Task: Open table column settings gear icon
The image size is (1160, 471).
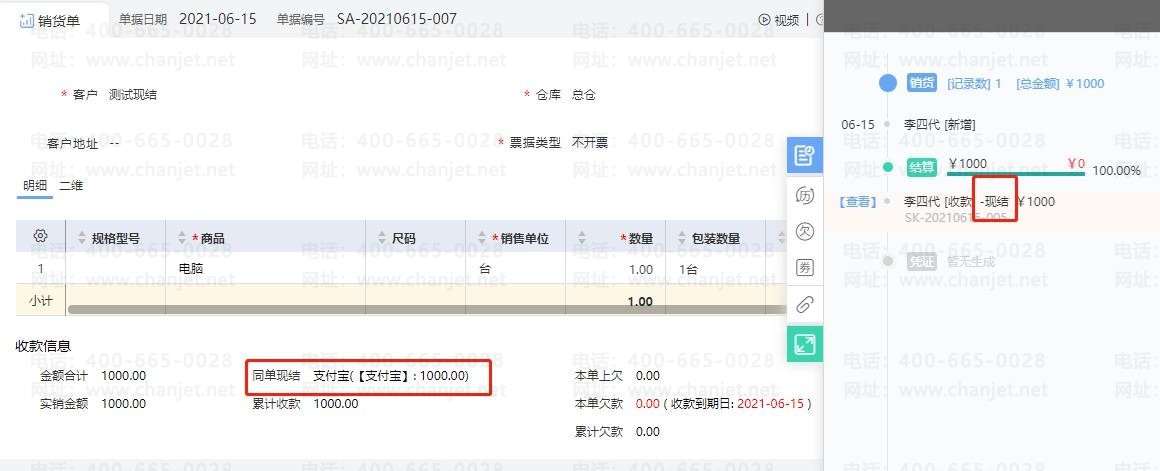Action: point(41,237)
